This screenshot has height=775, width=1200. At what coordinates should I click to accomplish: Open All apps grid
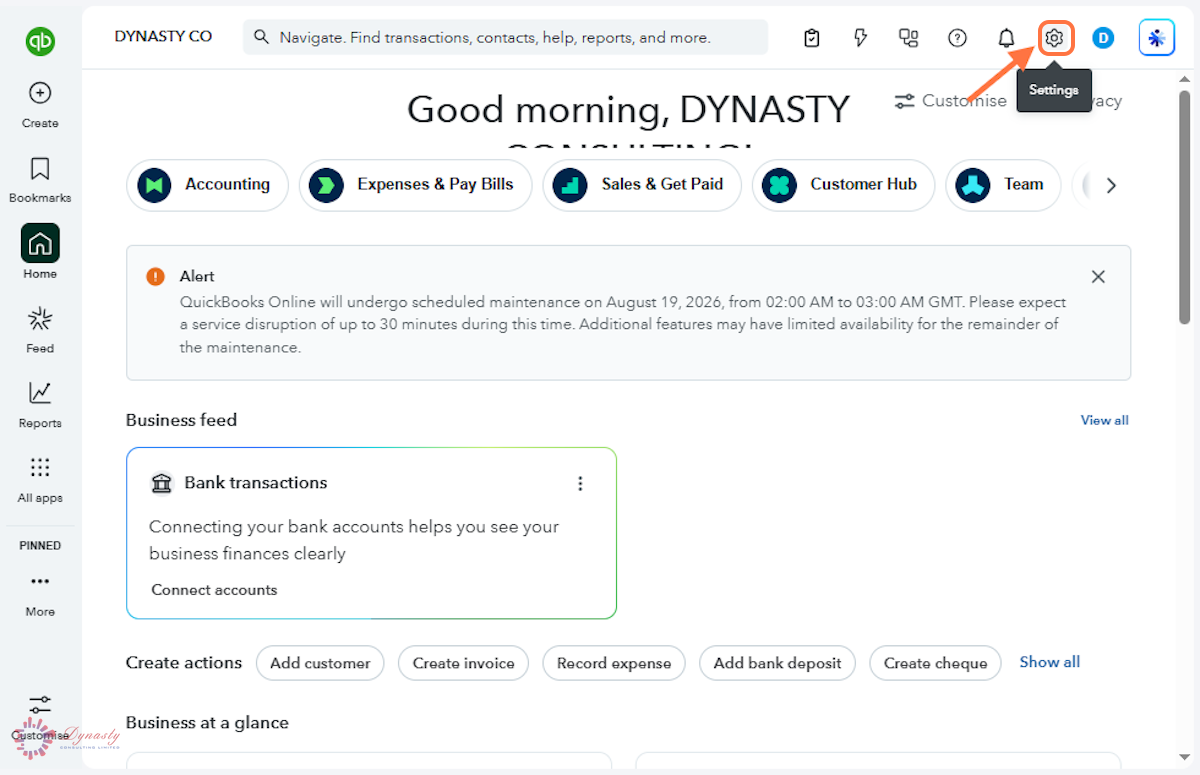[x=40, y=480]
